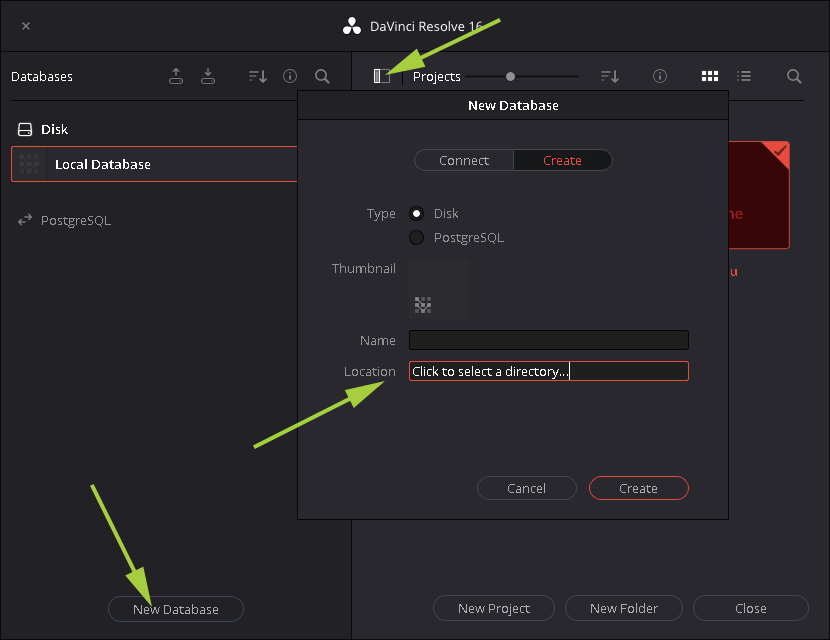
Task: Open the sort order dropdown for Databases
Action: coord(257,76)
